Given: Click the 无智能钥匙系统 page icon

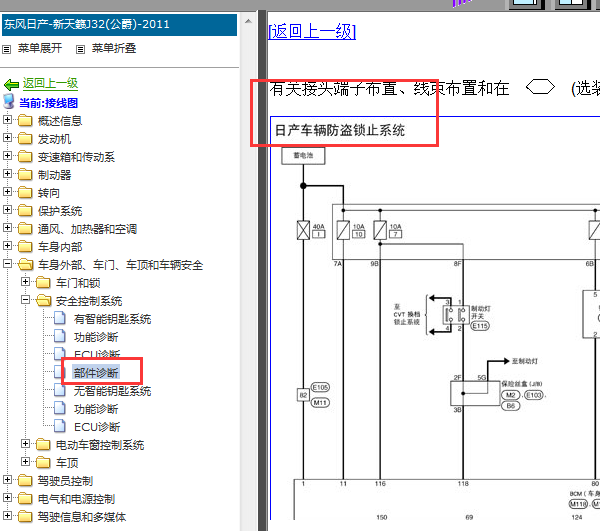Looking at the screenshot, I should click(x=59, y=390).
